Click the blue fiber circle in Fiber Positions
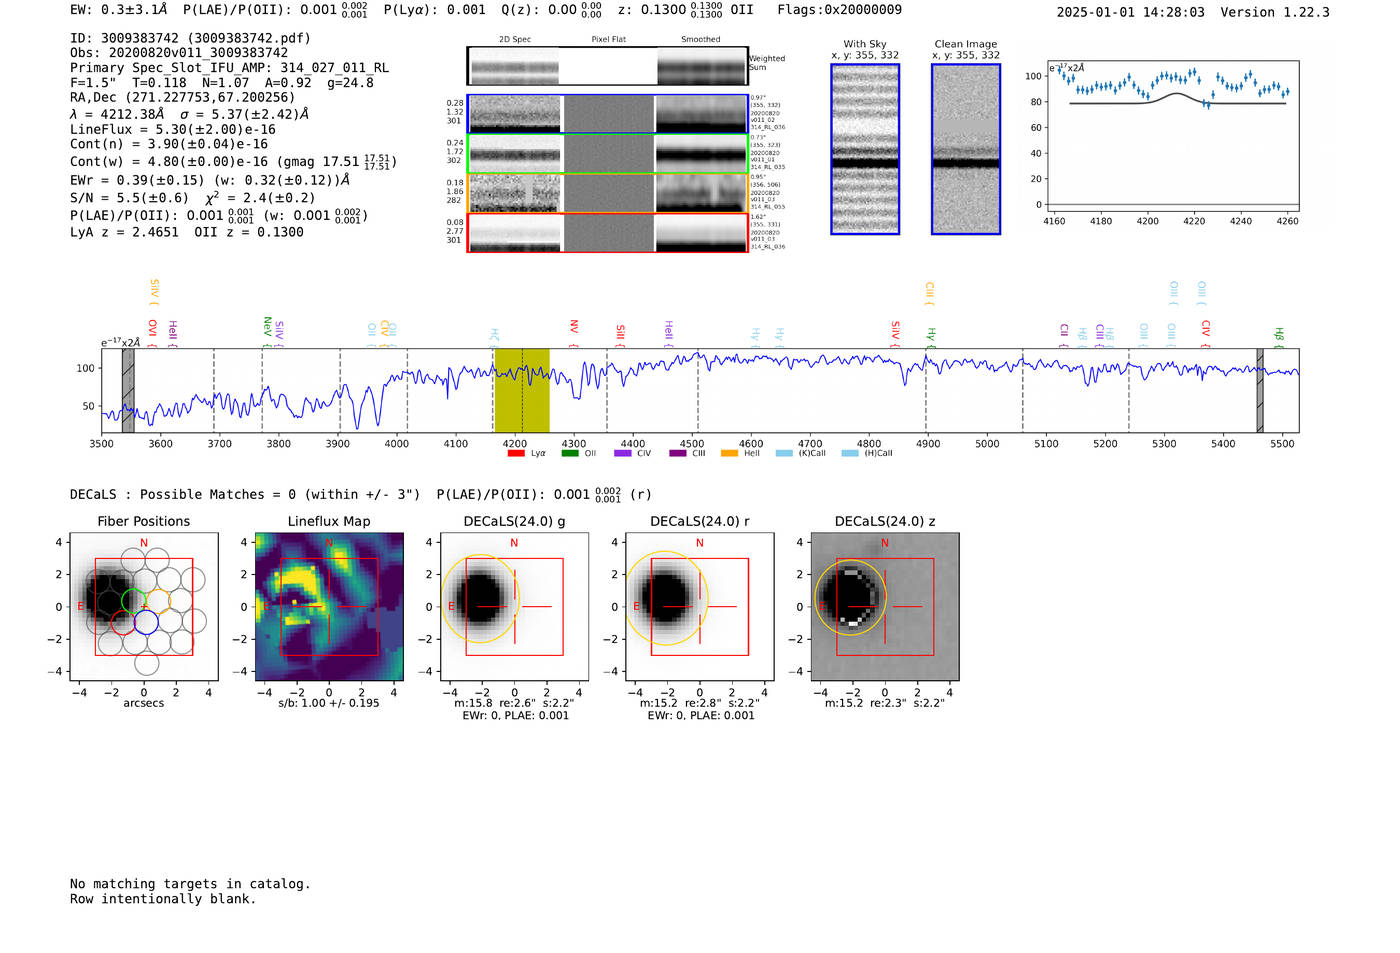 point(146,622)
